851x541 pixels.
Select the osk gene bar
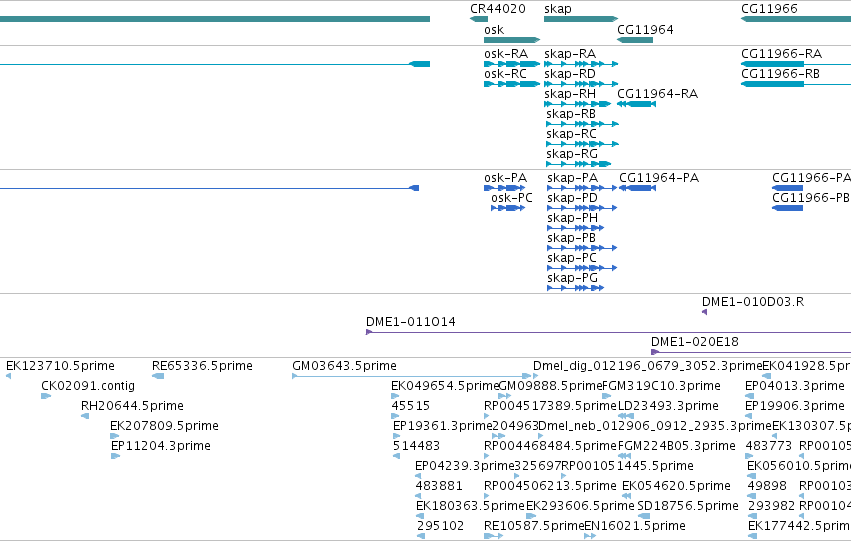click(x=512, y=40)
